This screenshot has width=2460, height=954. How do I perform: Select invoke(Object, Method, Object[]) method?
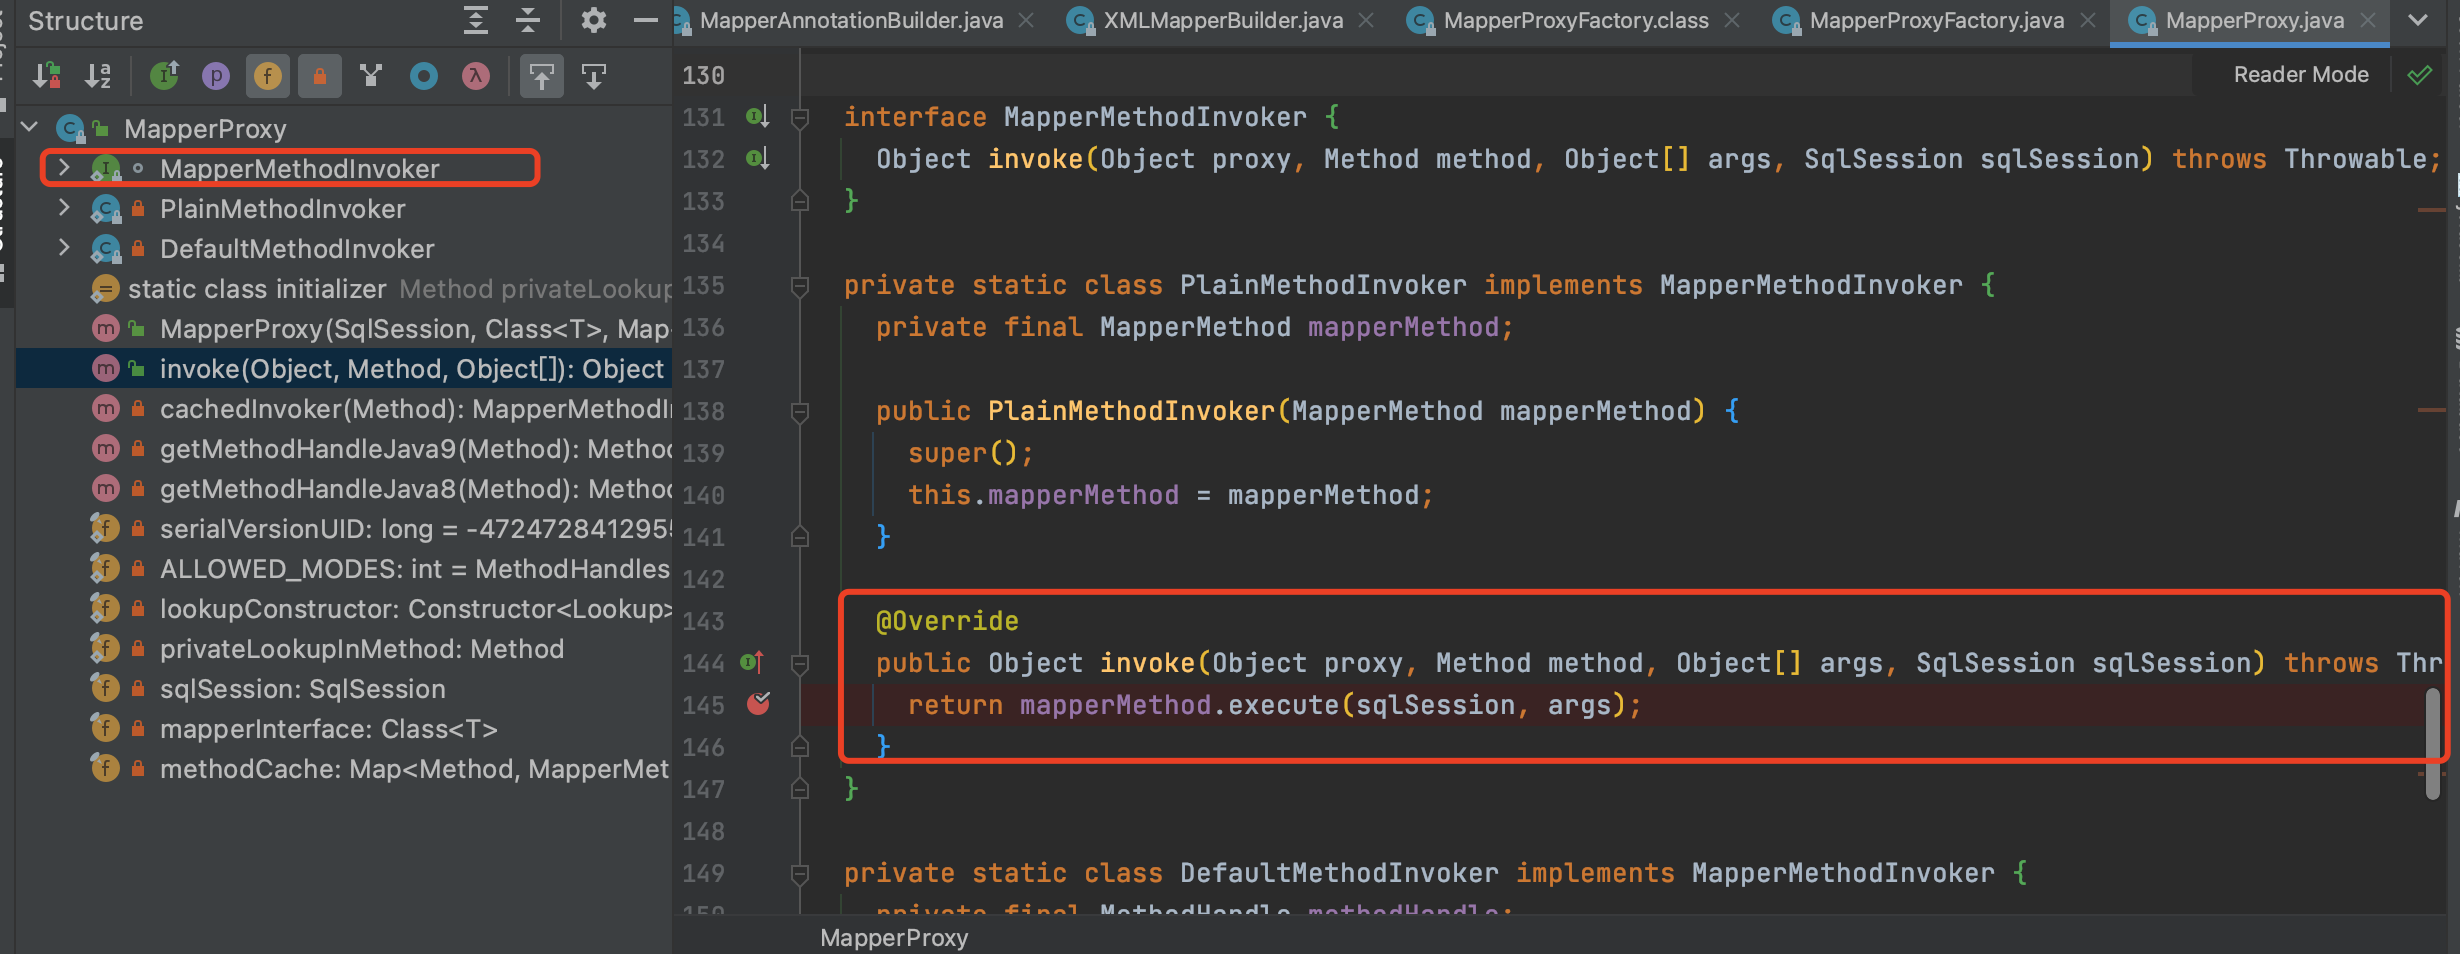pyautogui.click(x=344, y=369)
